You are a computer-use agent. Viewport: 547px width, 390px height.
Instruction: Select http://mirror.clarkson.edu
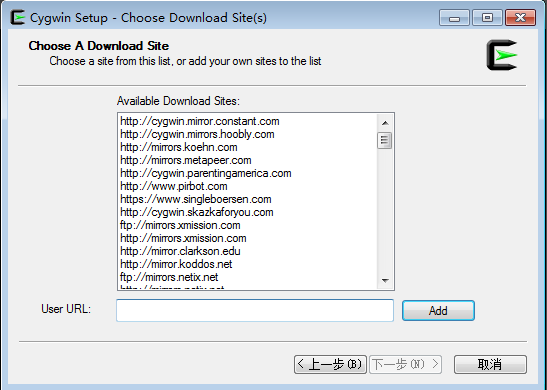[180, 251]
